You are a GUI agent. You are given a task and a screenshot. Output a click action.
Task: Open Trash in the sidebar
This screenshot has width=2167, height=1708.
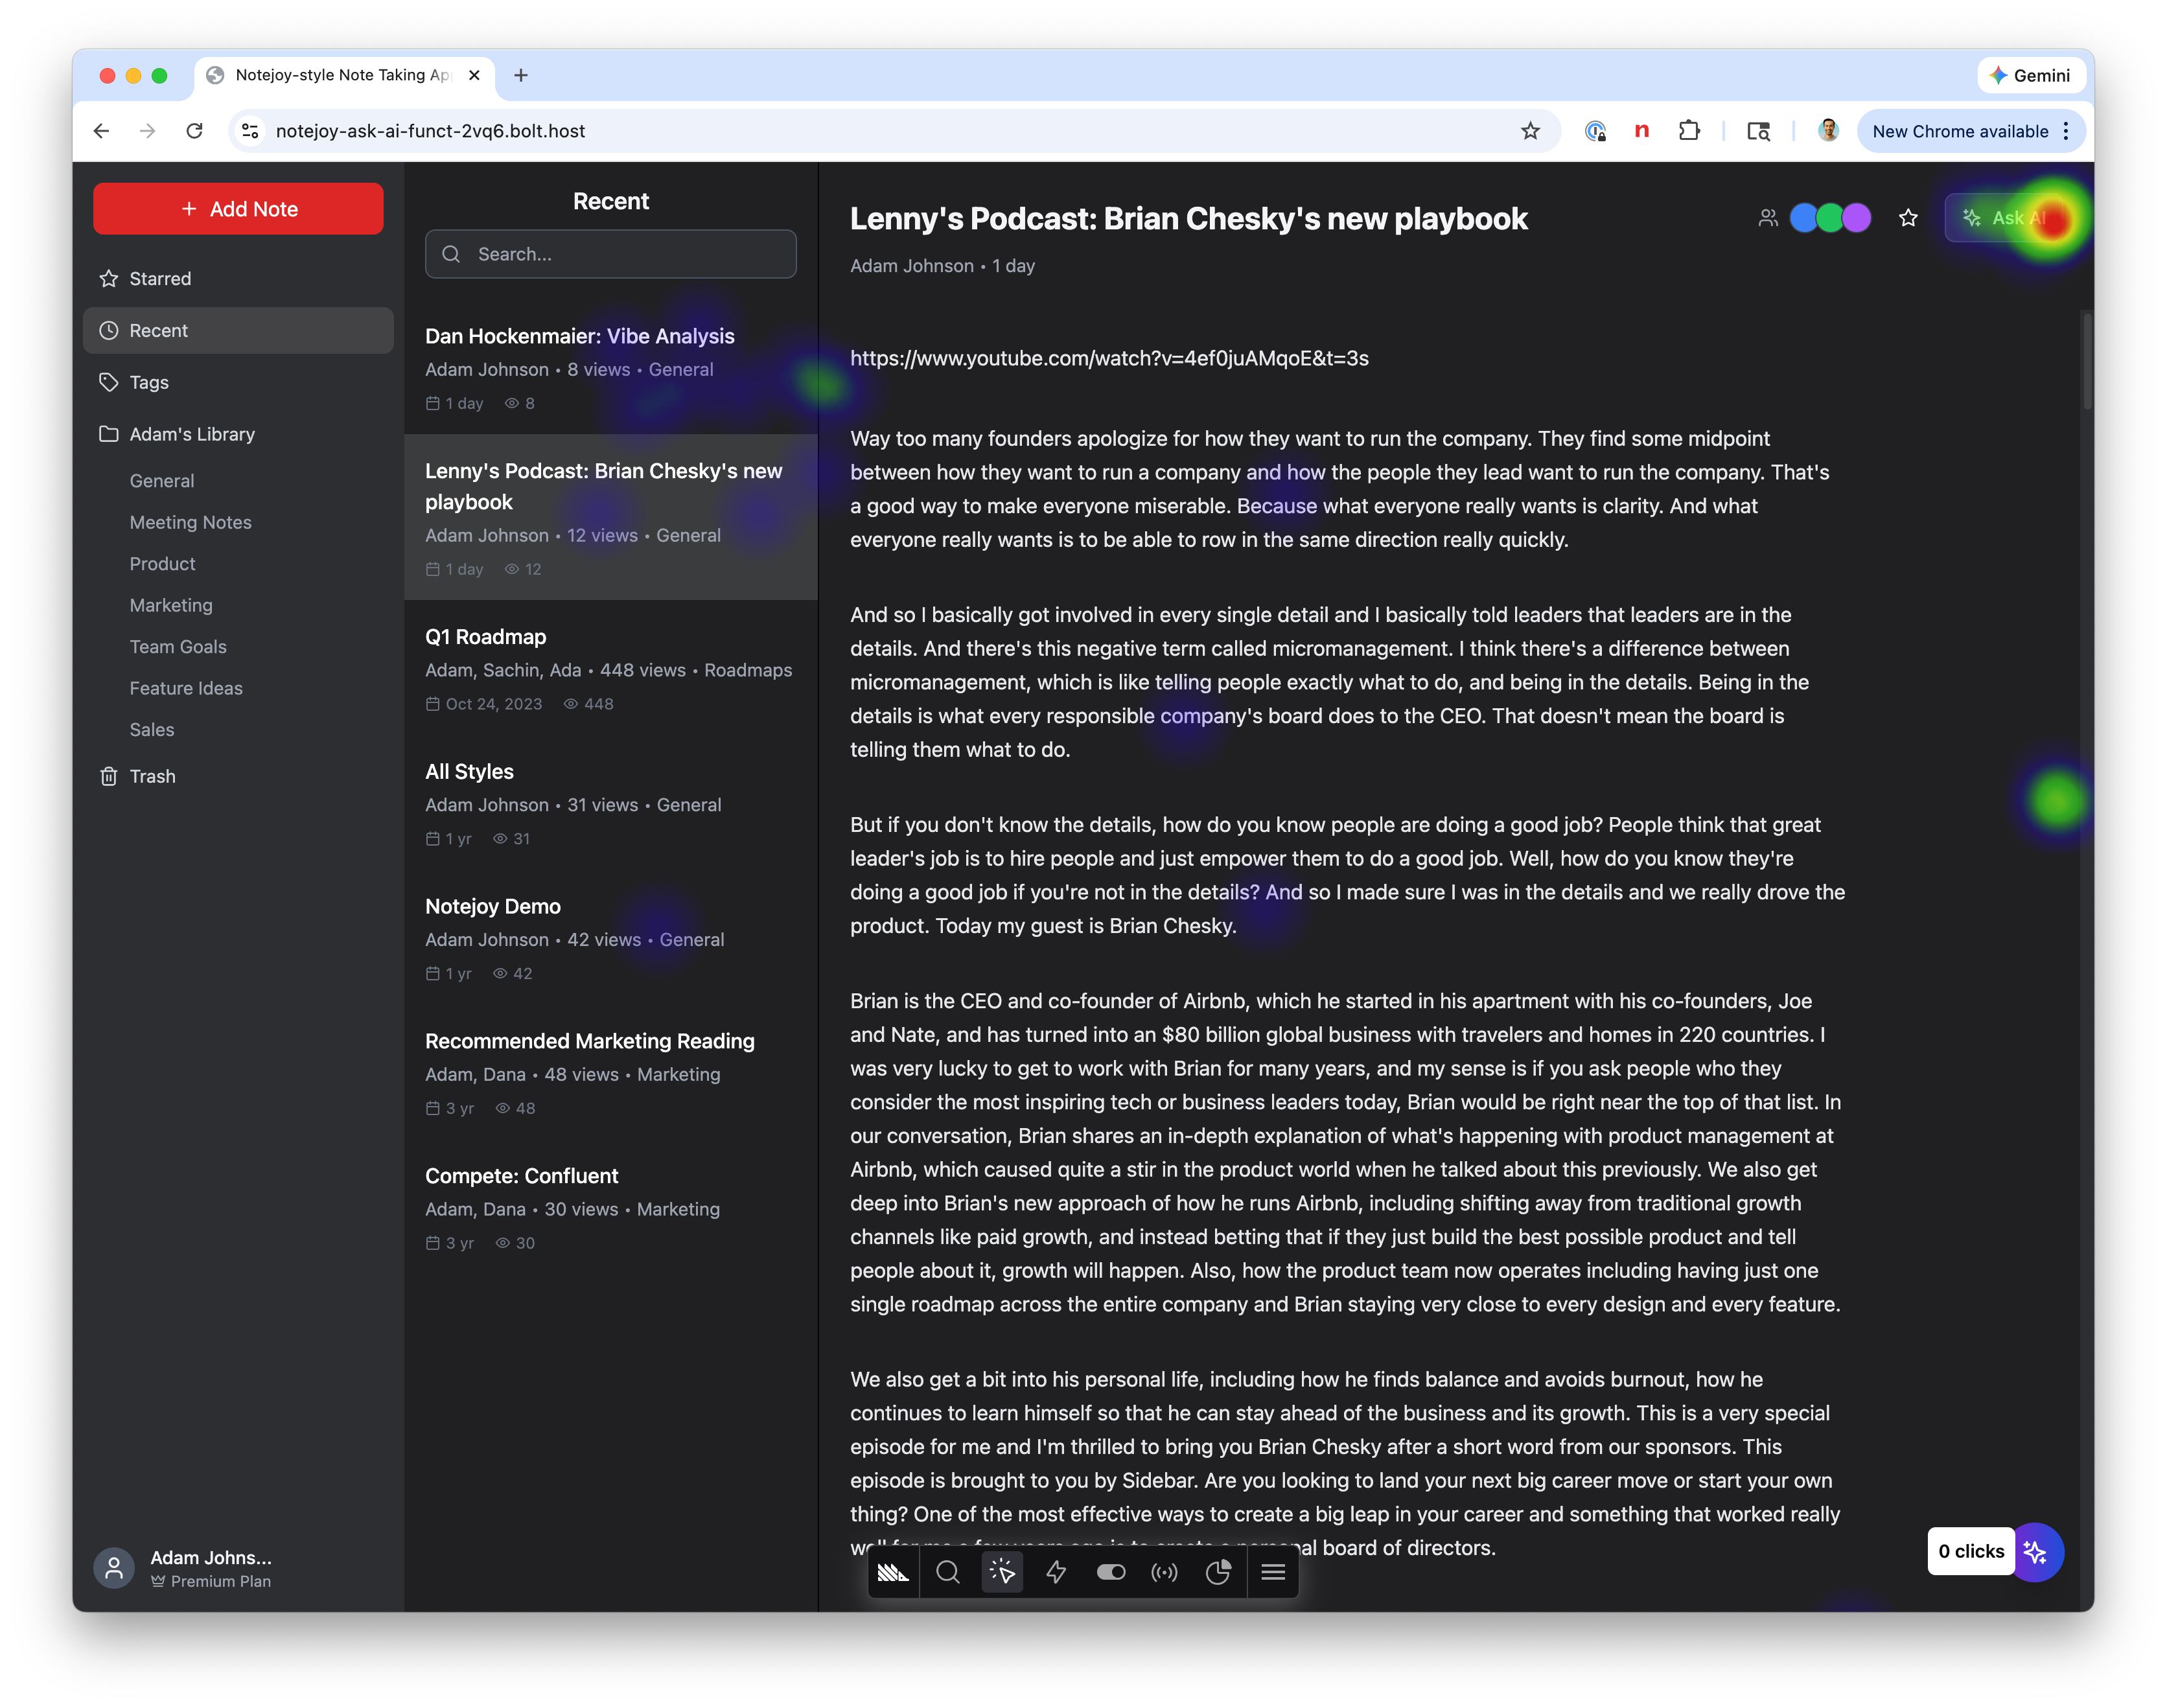[x=152, y=776]
